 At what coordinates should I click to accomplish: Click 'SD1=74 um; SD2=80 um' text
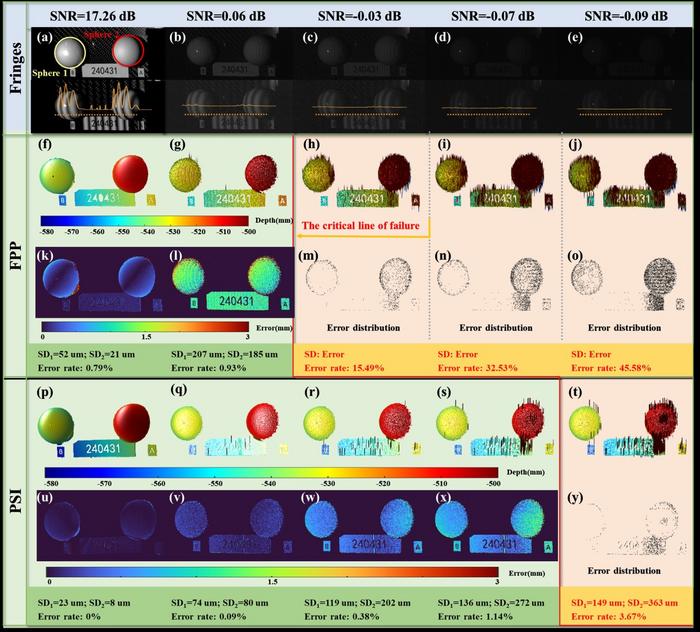[219, 603]
